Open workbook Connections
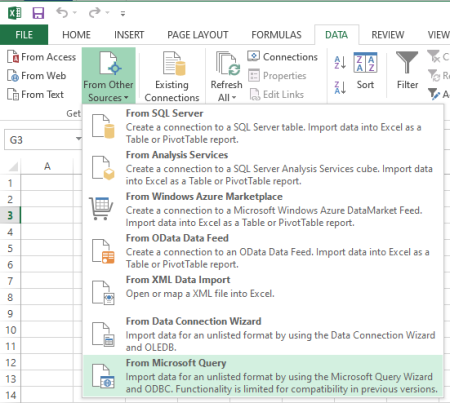Viewport: 450px width, 403px height. (283, 57)
